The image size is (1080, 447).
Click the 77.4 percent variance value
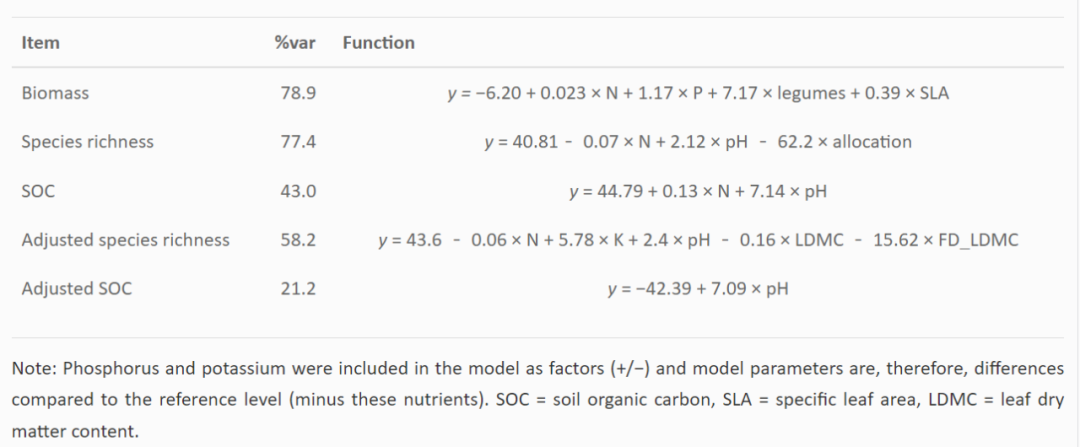tap(298, 142)
